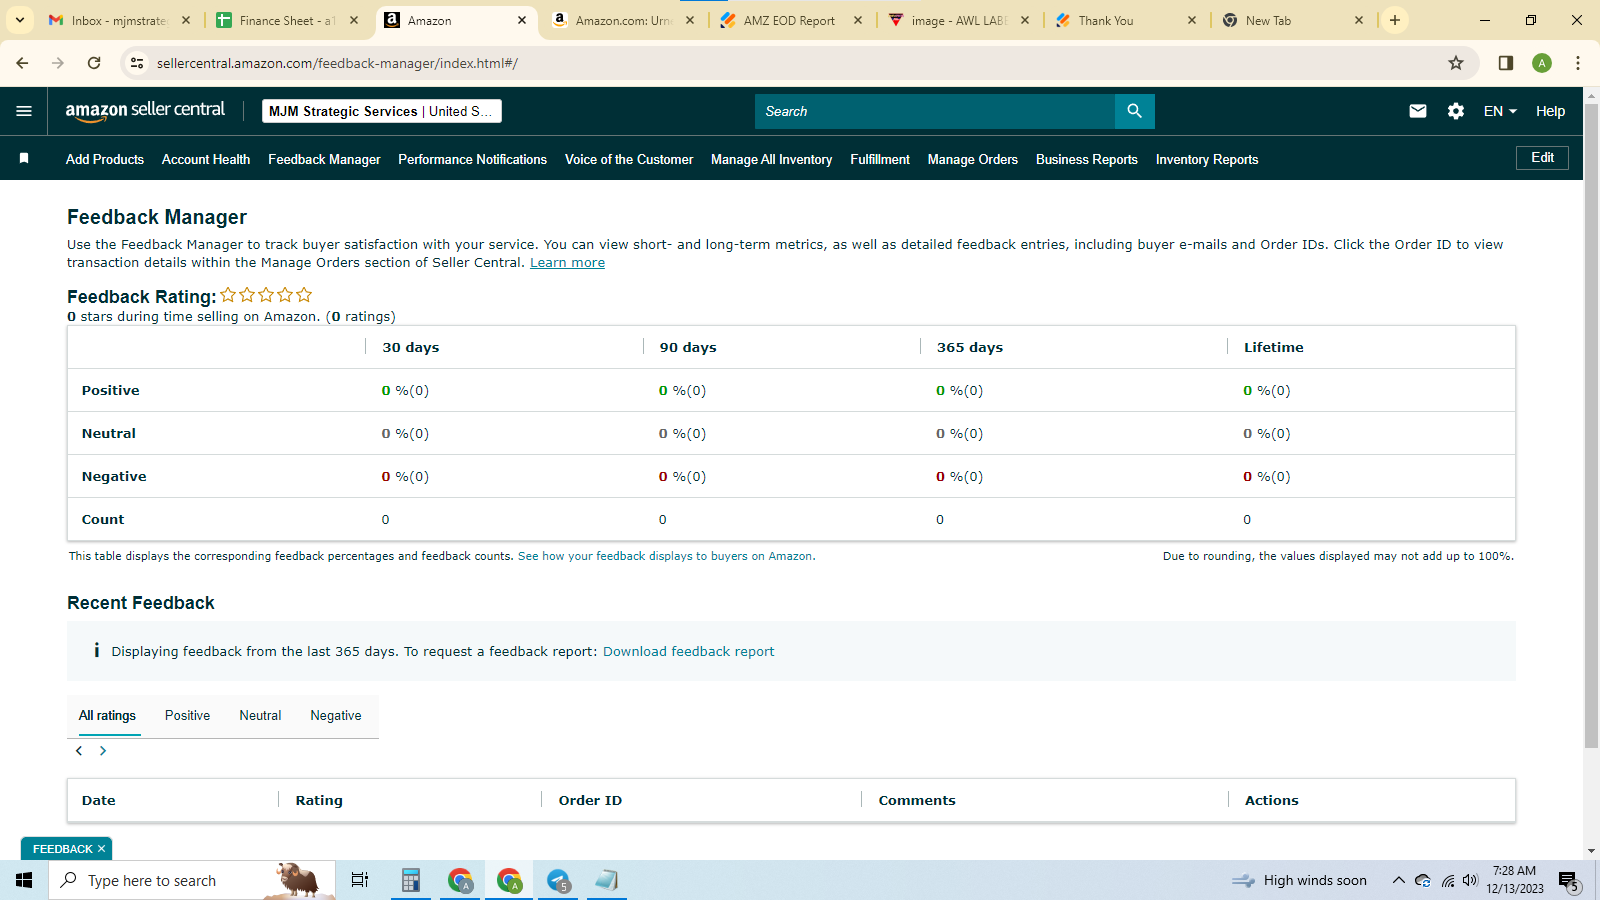Switch to the AMZ EOD Report tab
1600x900 pixels.
pos(790,20)
